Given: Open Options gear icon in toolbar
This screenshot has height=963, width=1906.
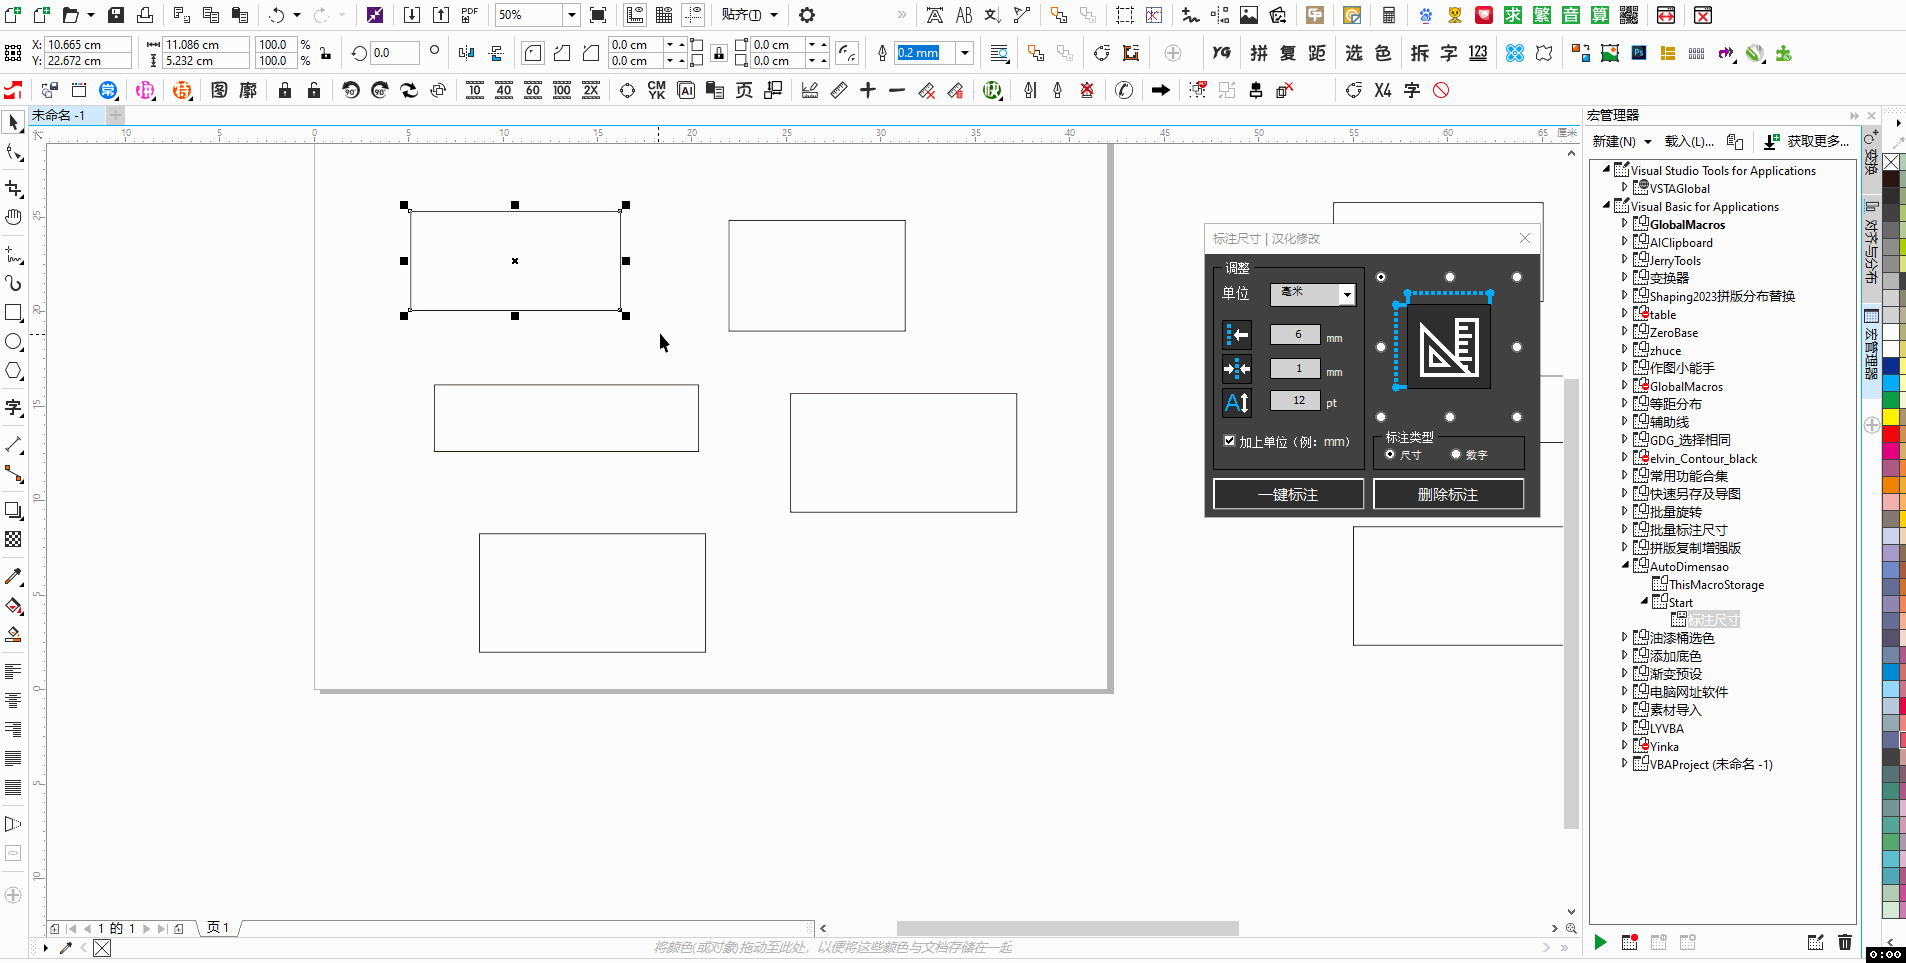Looking at the screenshot, I should click(x=807, y=15).
